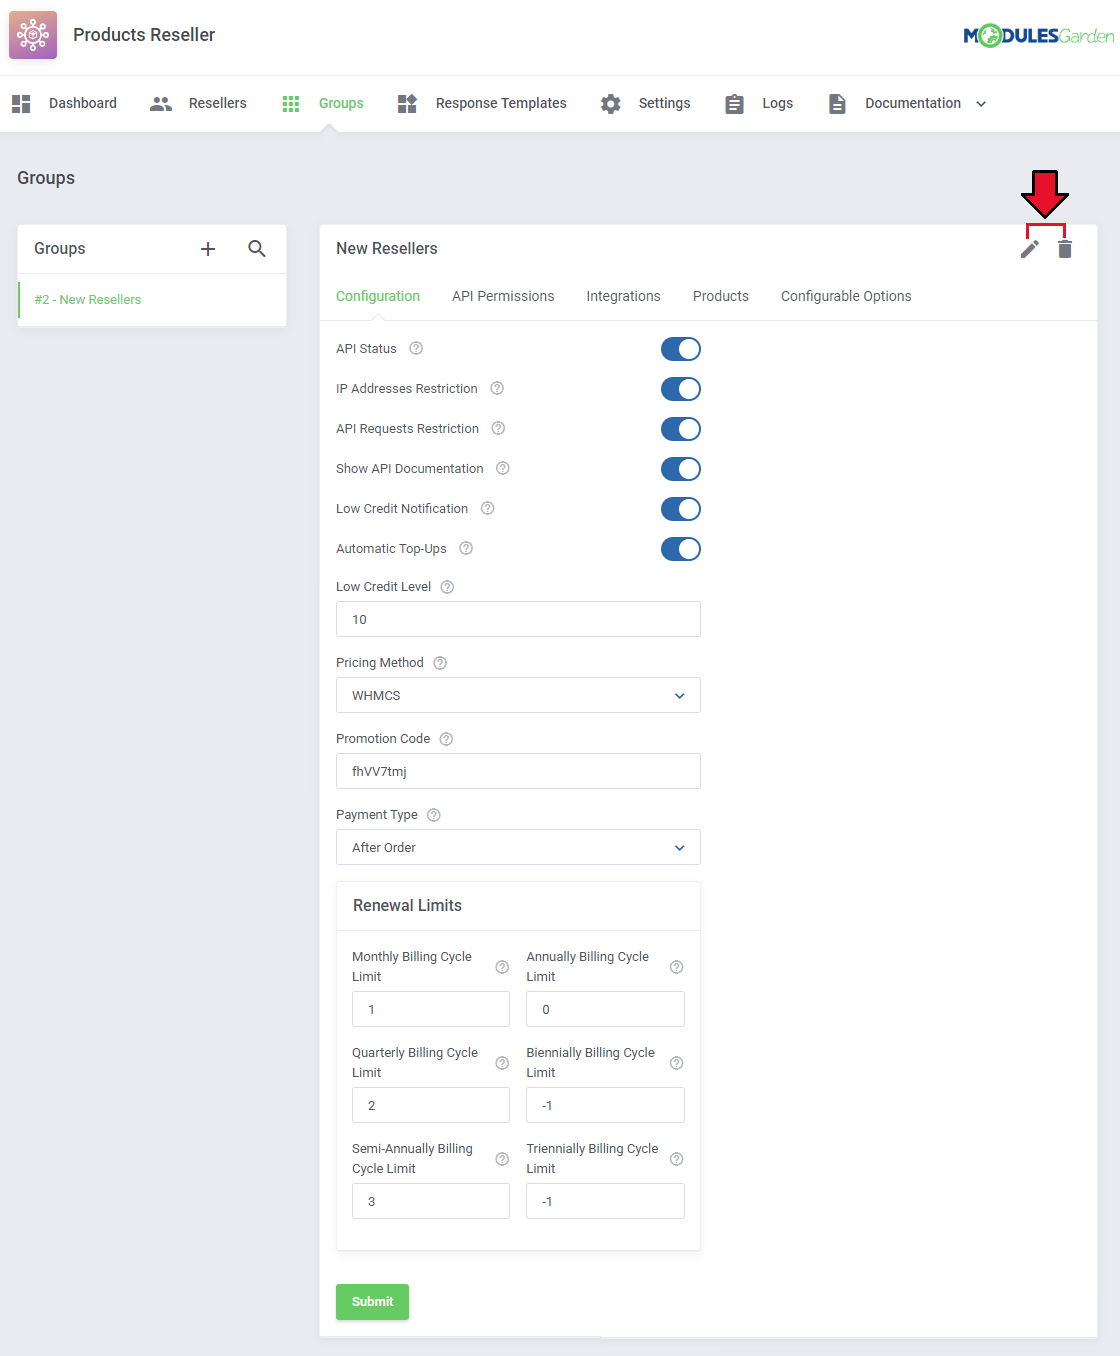The width and height of the screenshot is (1120, 1356).
Task: Toggle API Status switch
Action: tap(681, 349)
